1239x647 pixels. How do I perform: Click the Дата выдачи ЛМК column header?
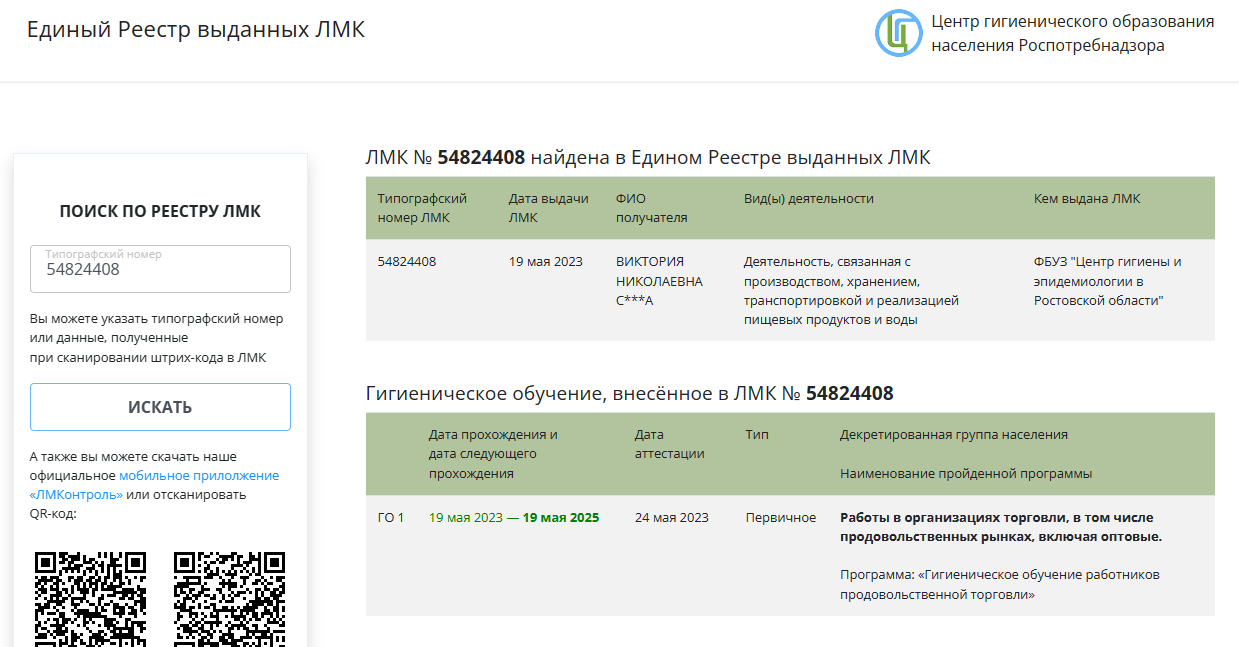coord(548,208)
